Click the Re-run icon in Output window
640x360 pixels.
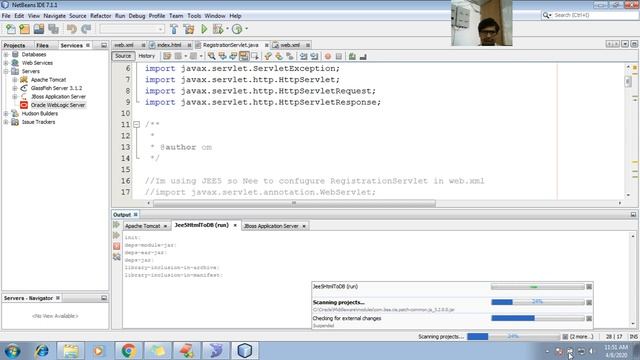(x=117, y=225)
